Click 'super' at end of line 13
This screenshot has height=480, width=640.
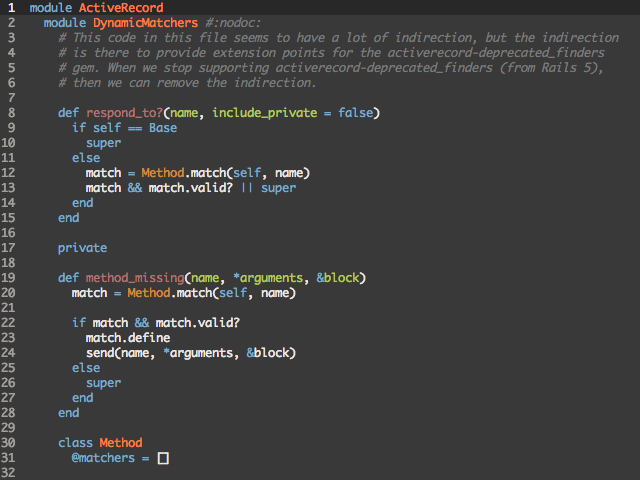point(278,188)
